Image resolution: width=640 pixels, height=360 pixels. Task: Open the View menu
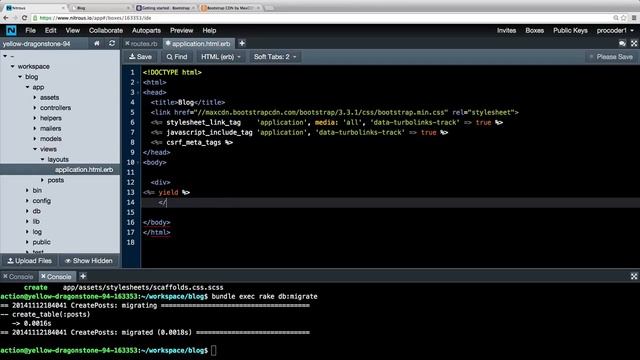[x=73, y=31]
